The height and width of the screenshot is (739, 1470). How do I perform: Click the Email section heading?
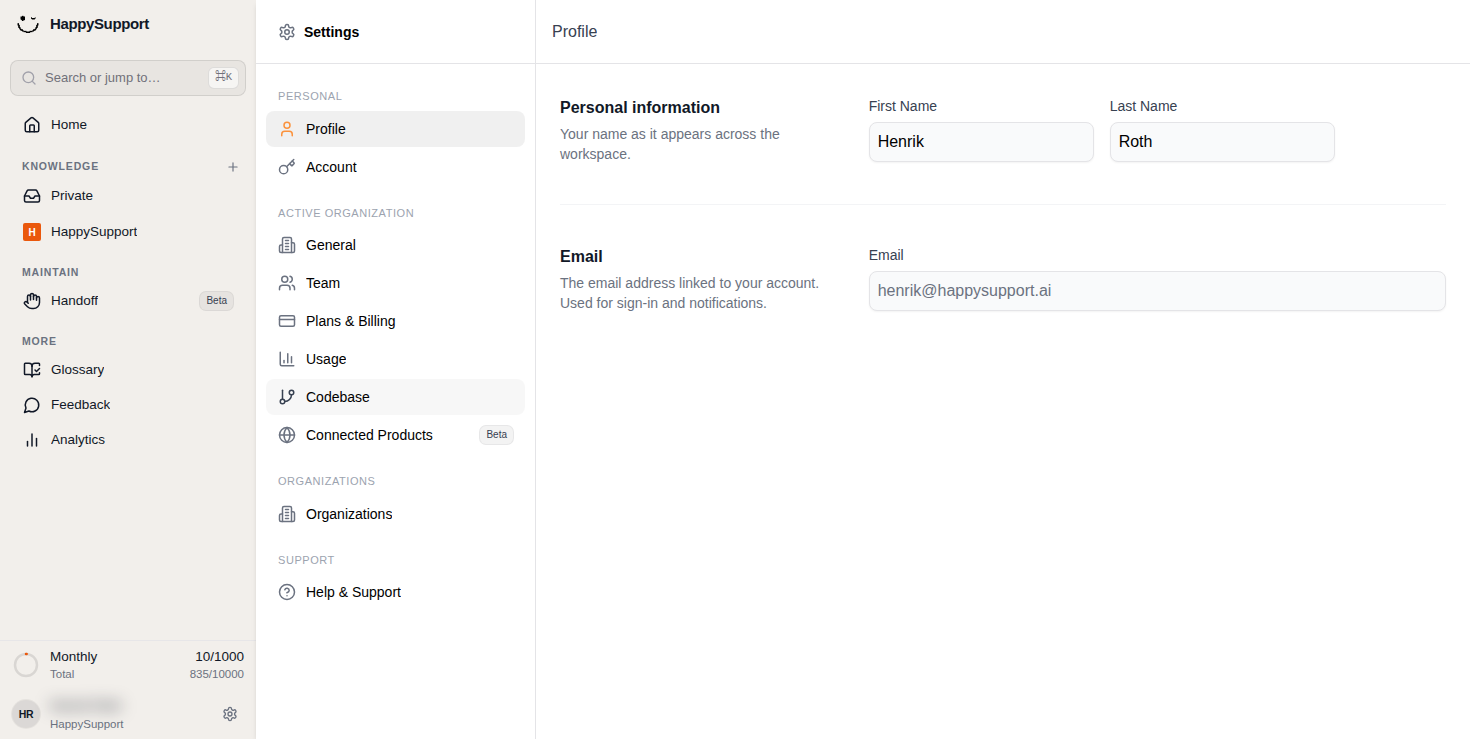(x=581, y=257)
